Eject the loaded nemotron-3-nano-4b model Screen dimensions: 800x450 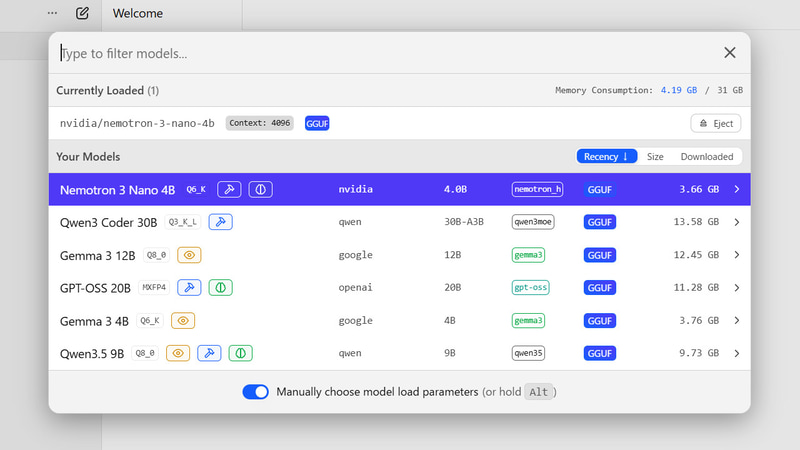pos(716,123)
